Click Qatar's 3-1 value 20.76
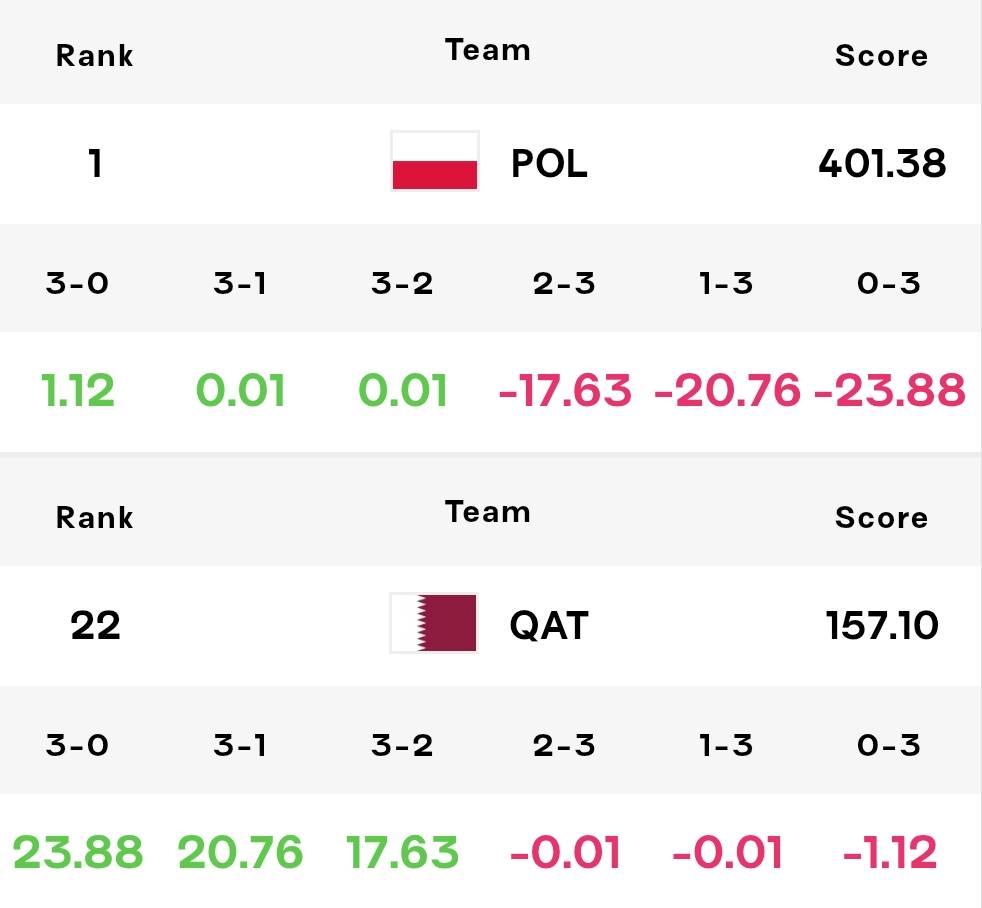 click(x=240, y=852)
